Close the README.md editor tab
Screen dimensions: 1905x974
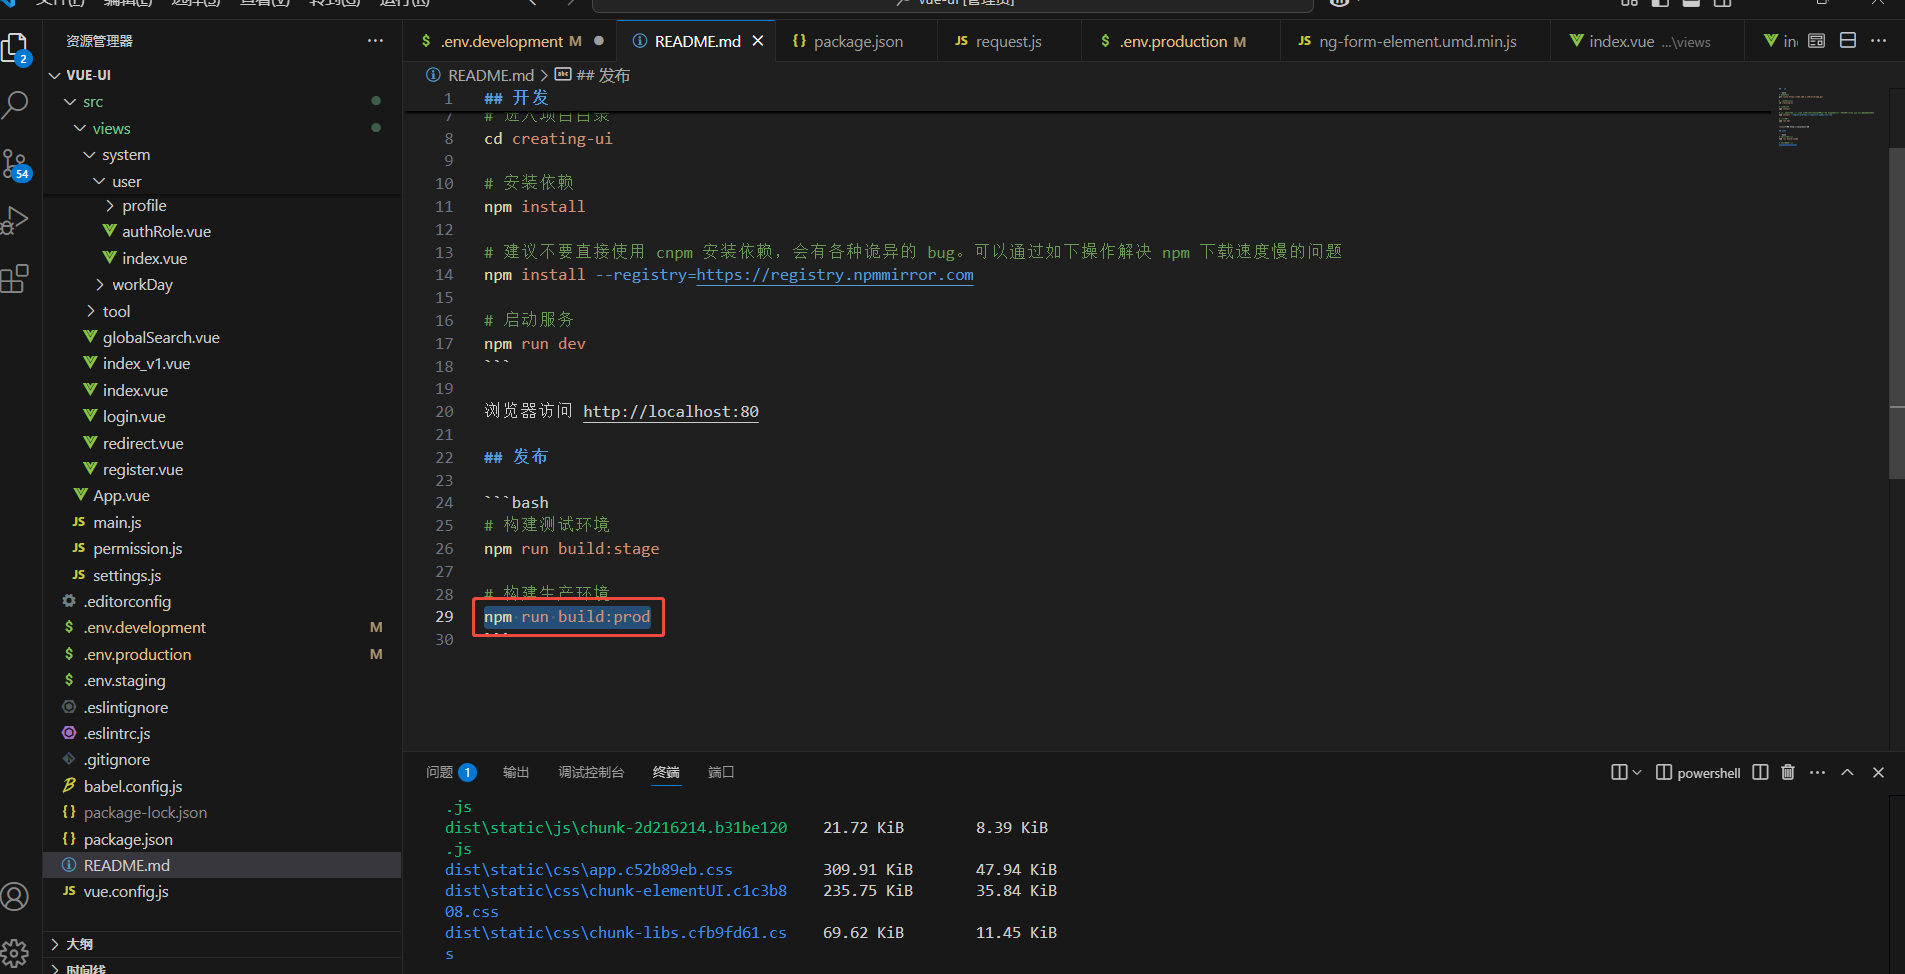tap(758, 41)
